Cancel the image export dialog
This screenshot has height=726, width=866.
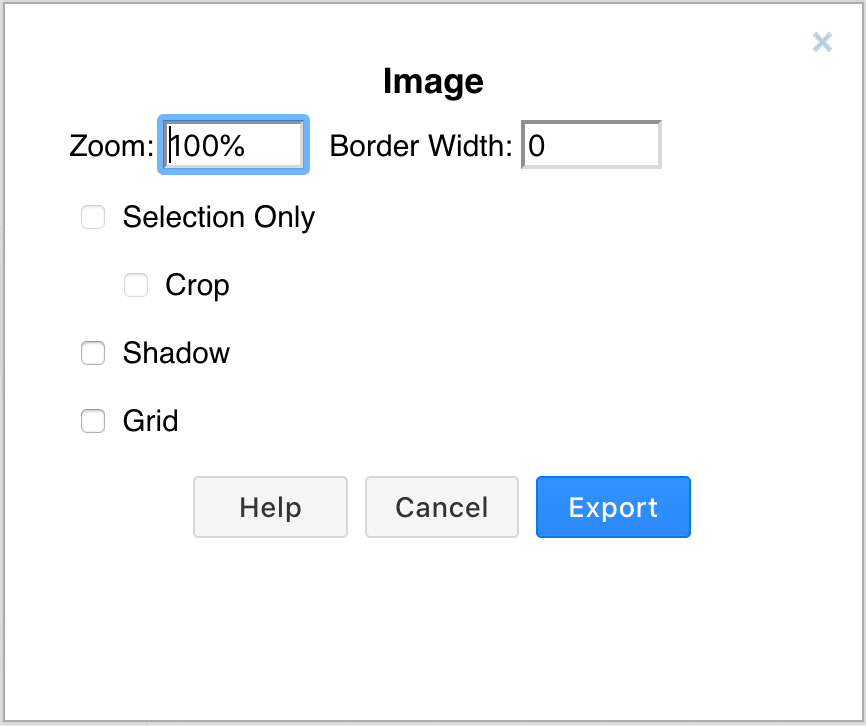pos(441,507)
